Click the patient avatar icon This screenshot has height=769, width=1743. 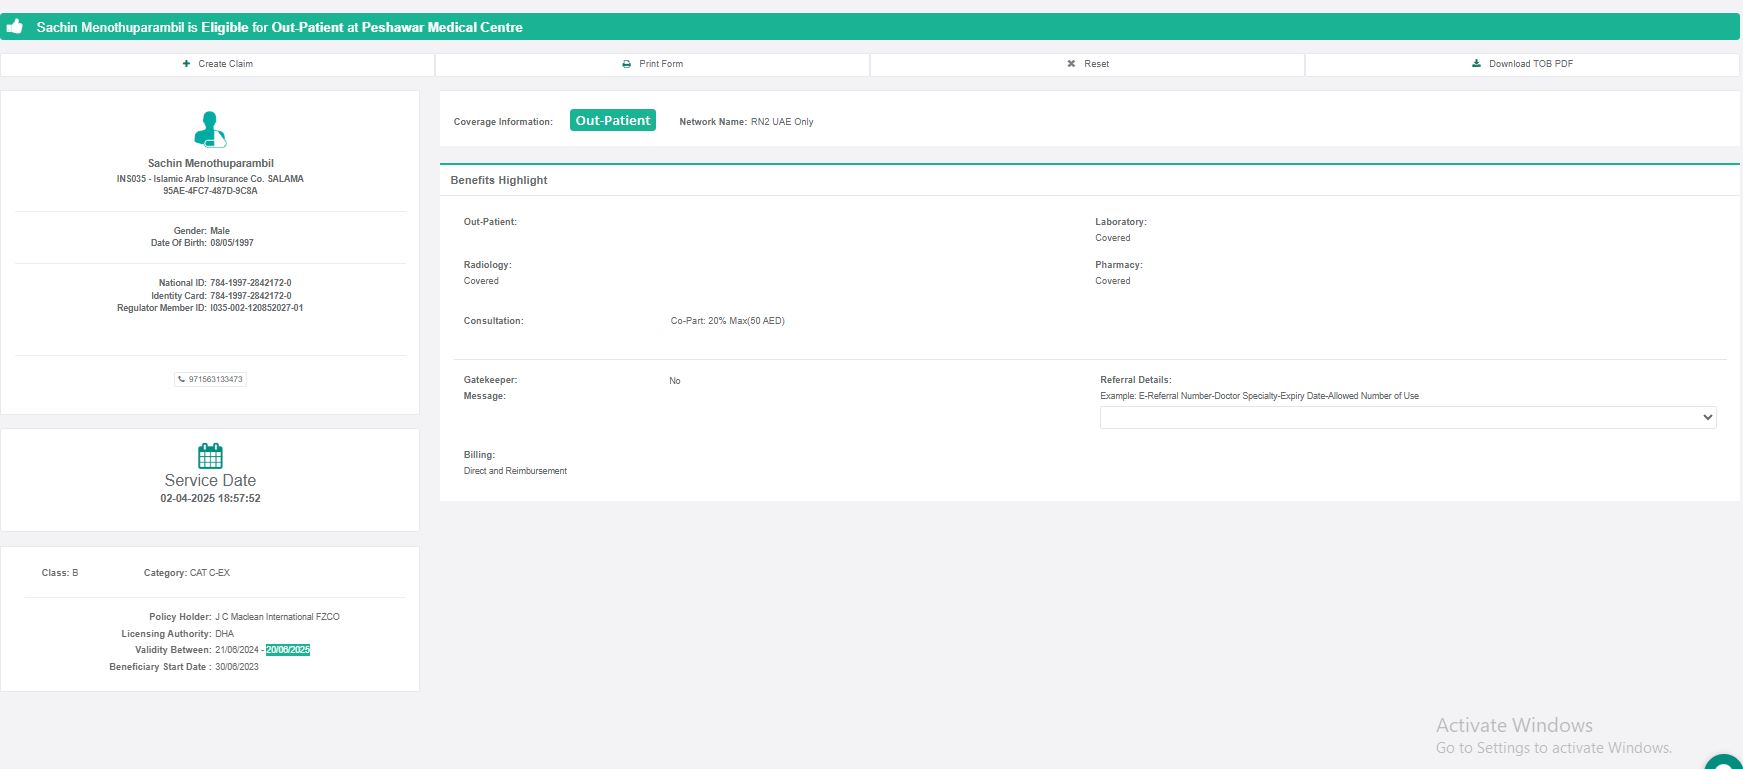tap(210, 130)
